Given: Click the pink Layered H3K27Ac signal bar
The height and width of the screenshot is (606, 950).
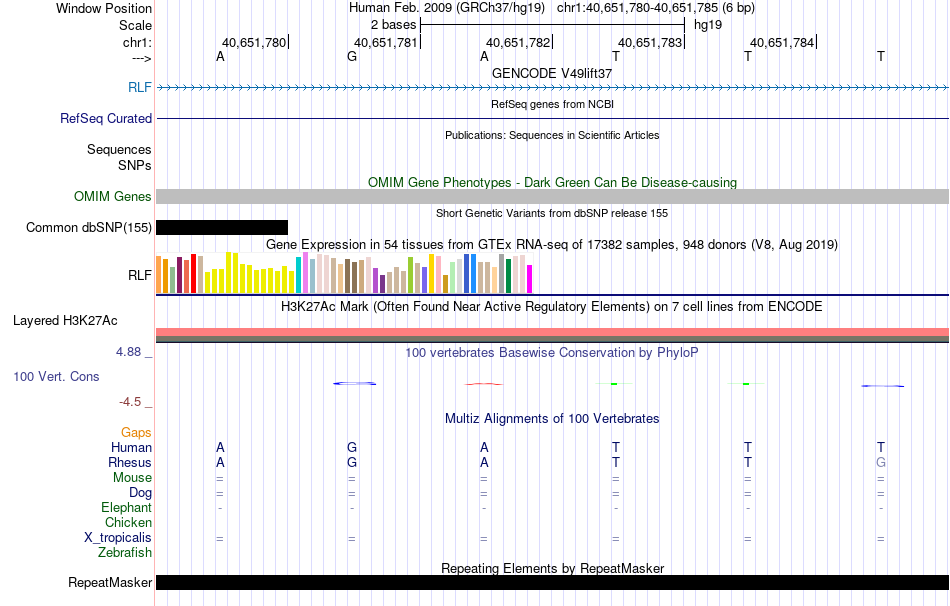Looking at the screenshot, I should click(552, 332).
